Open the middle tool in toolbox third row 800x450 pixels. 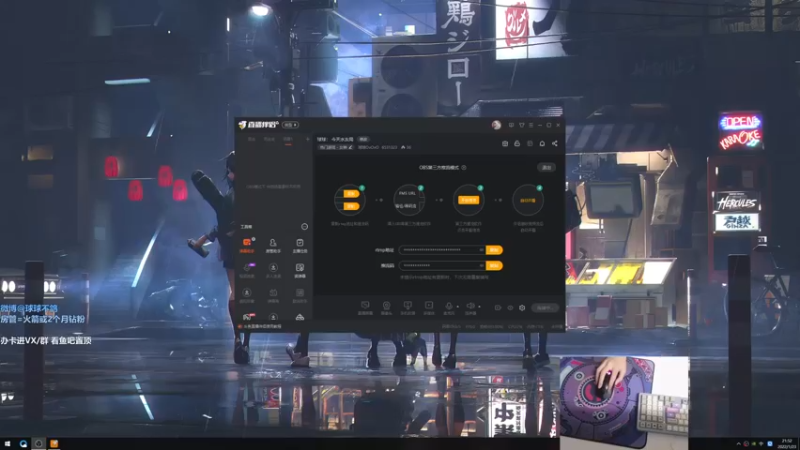tap(273, 295)
